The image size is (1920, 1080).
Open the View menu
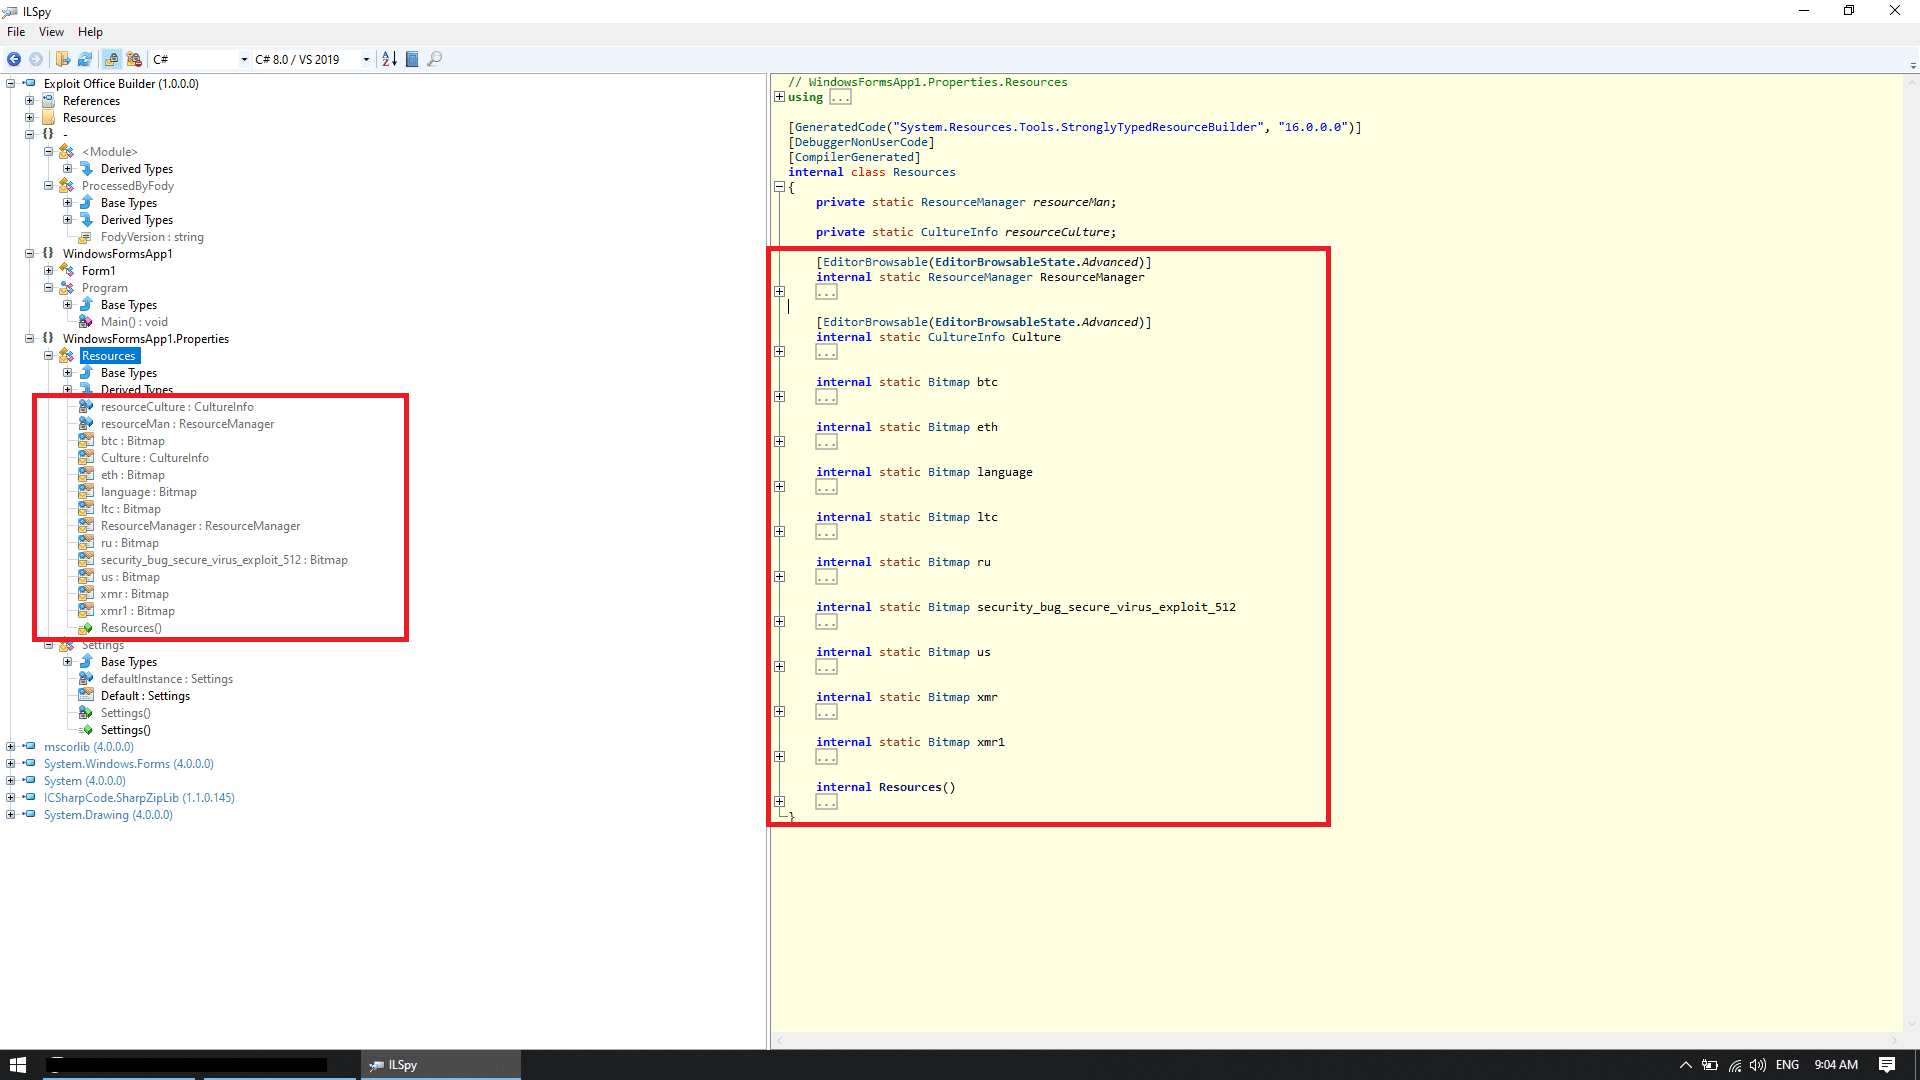coord(51,32)
